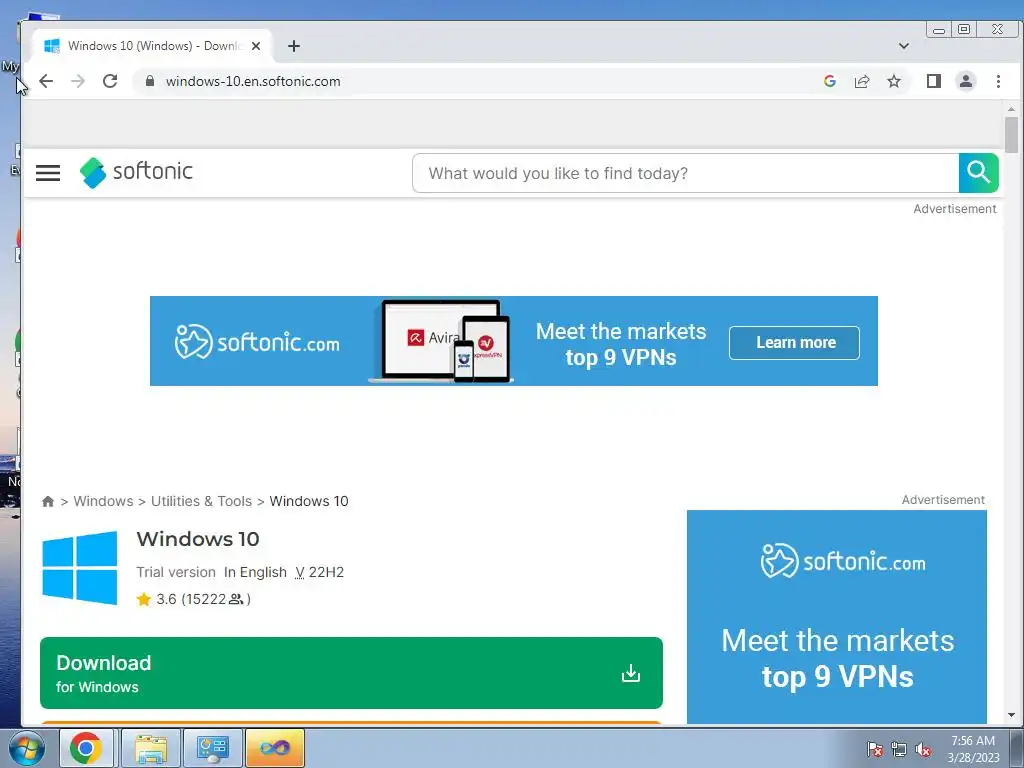Open File Explorer from the taskbar
1024x768 pixels.
coord(151,748)
